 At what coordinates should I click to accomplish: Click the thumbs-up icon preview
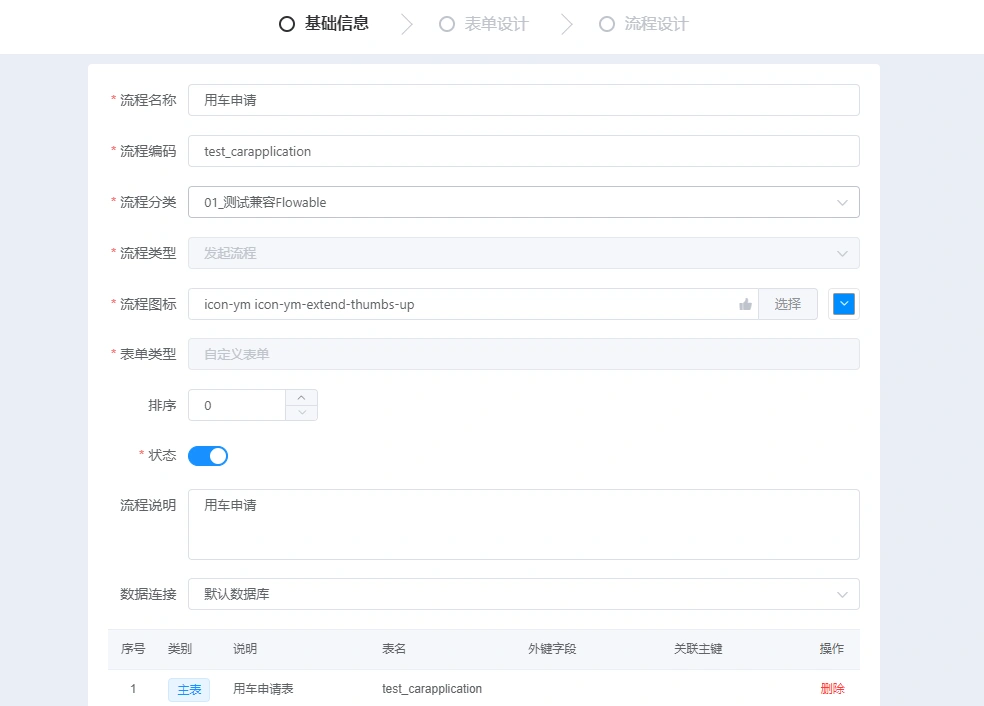point(745,304)
